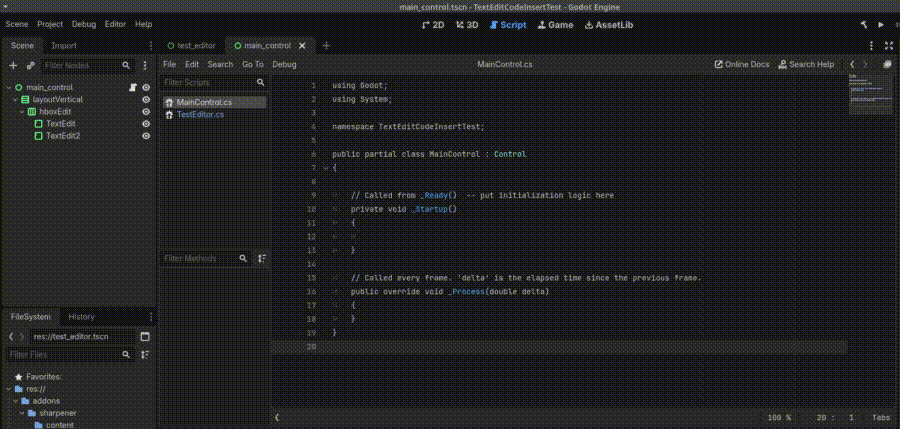Toggle alphabetical sorting of the methods list
900x429 pixels.
[262, 258]
